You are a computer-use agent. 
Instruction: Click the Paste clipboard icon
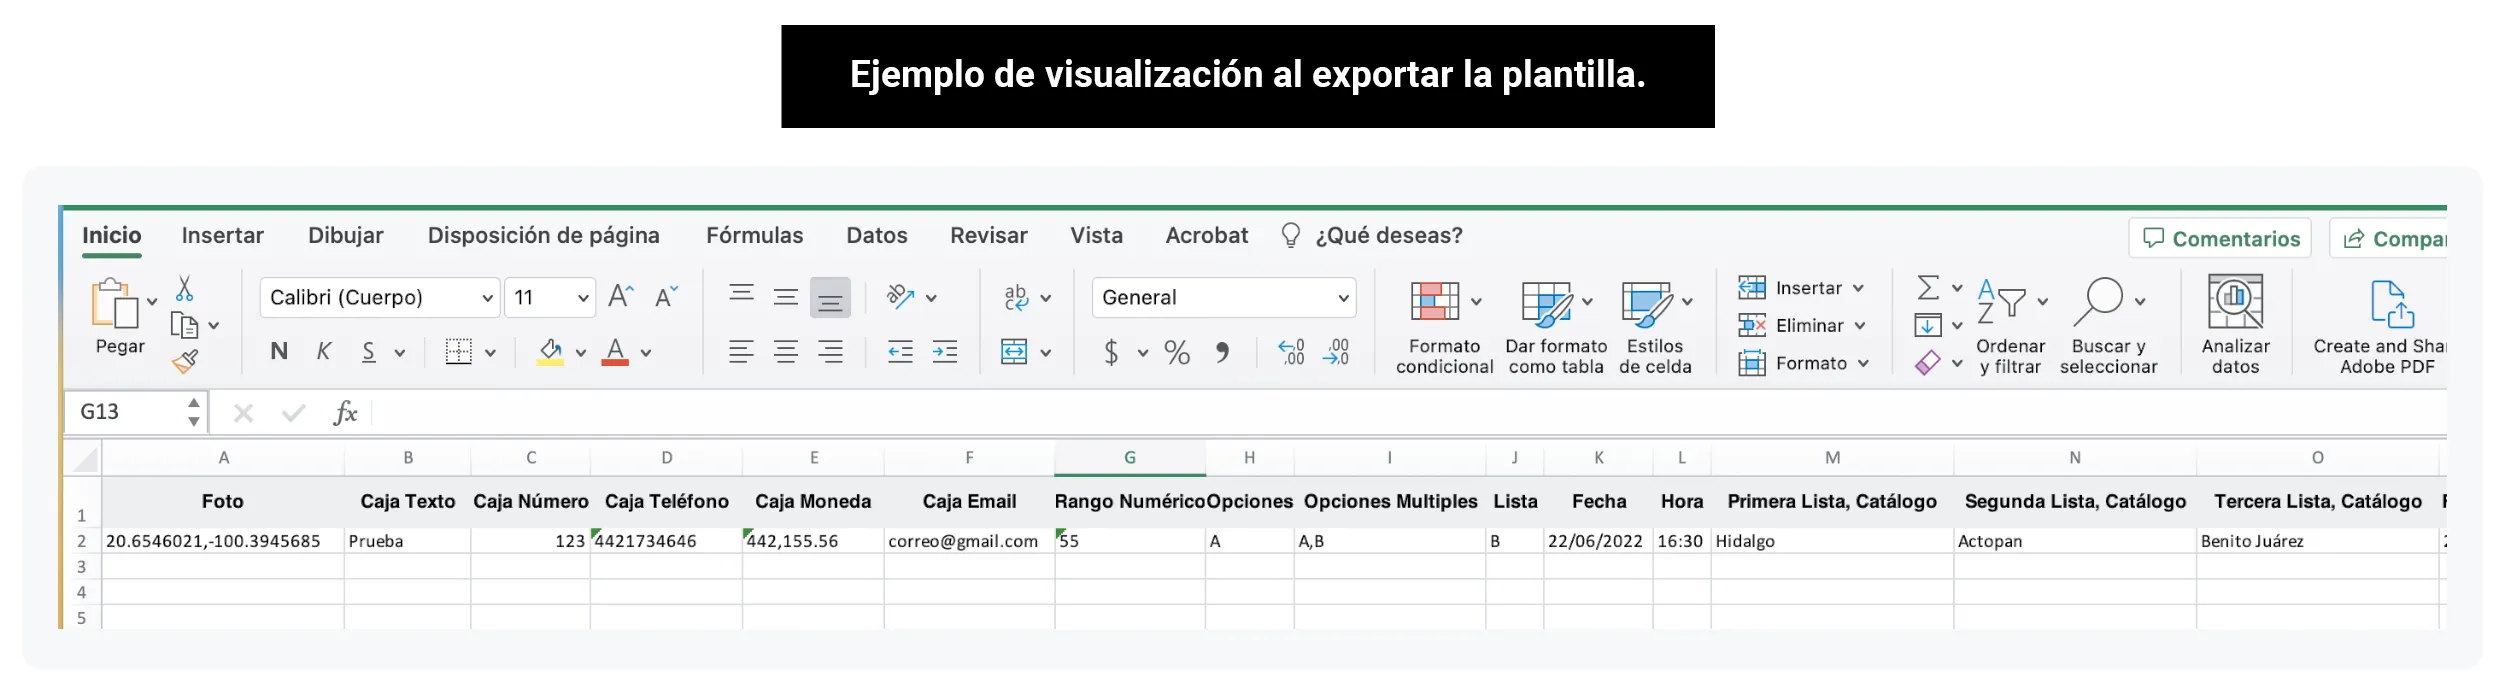[x=116, y=304]
